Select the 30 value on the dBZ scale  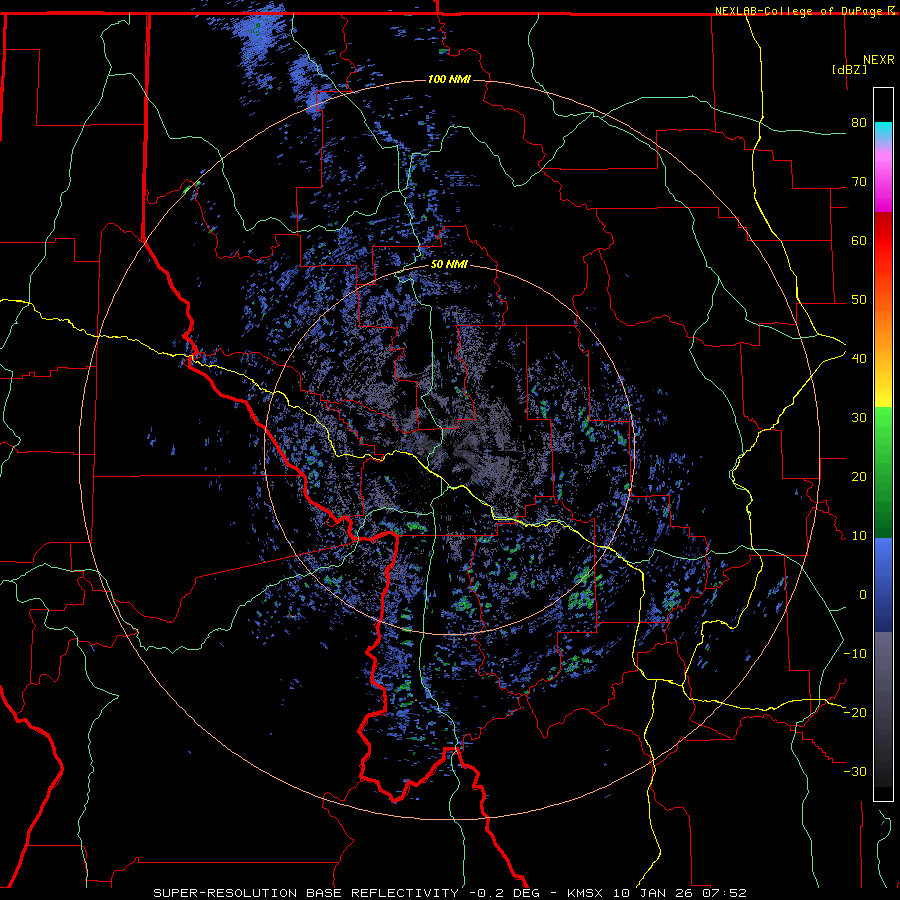click(x=859, y=418)
